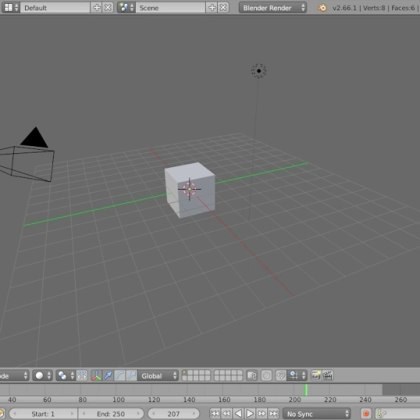Toggle proportional editing mode button
This screenshot has height=420, width=420.
266,376
